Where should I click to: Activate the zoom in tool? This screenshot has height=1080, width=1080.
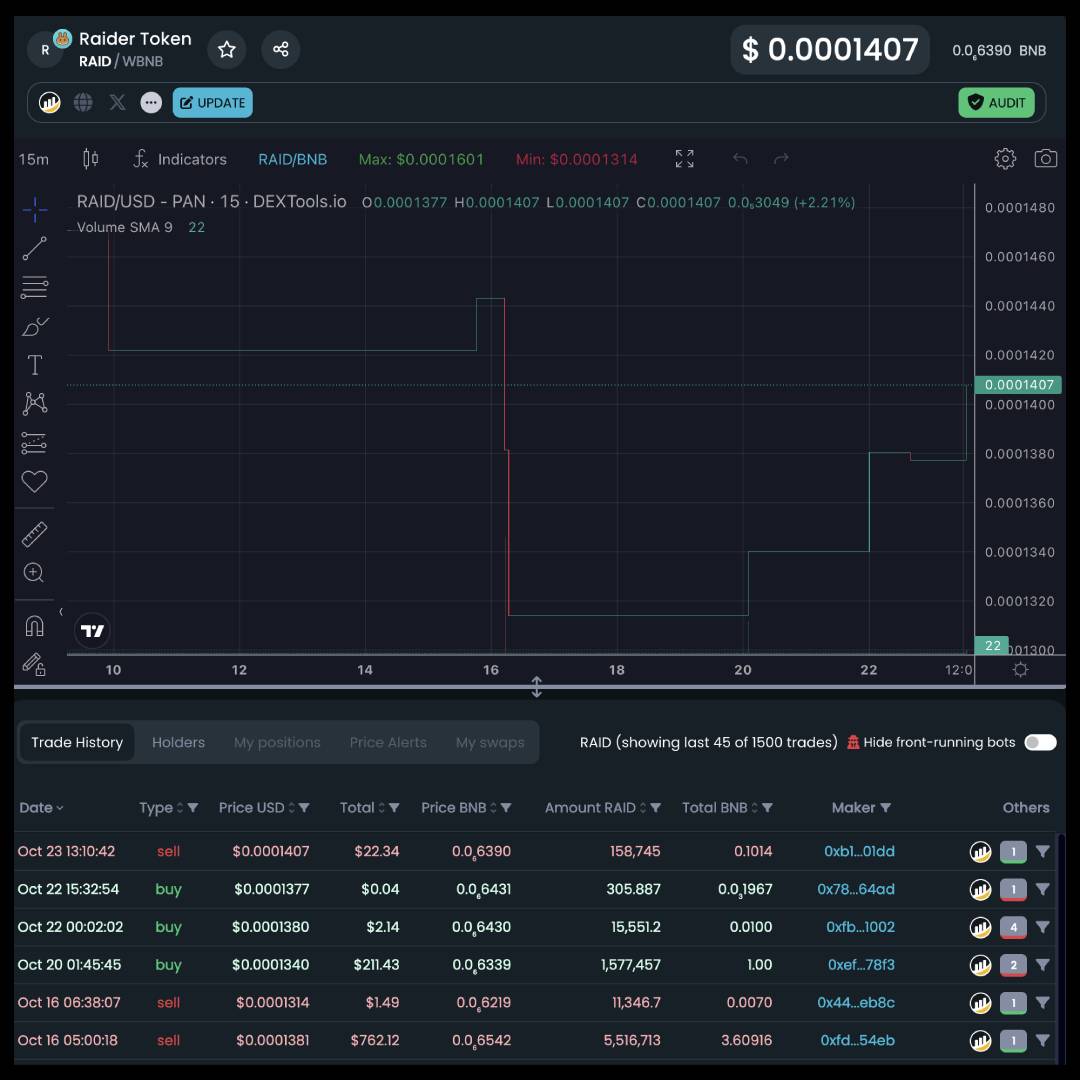pyautogui.click(x=34, y=572)
